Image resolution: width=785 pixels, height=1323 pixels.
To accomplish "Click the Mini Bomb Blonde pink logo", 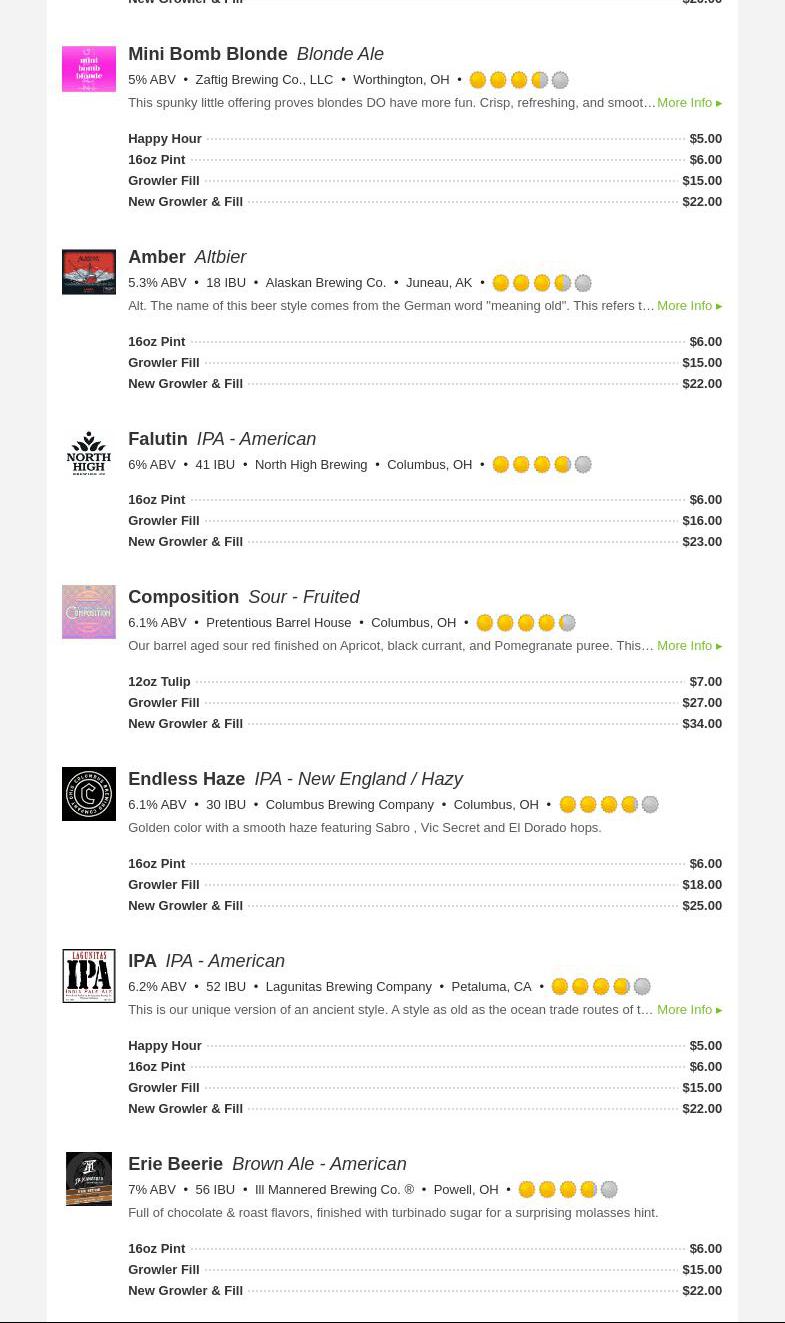I will [x=89, y=69].
